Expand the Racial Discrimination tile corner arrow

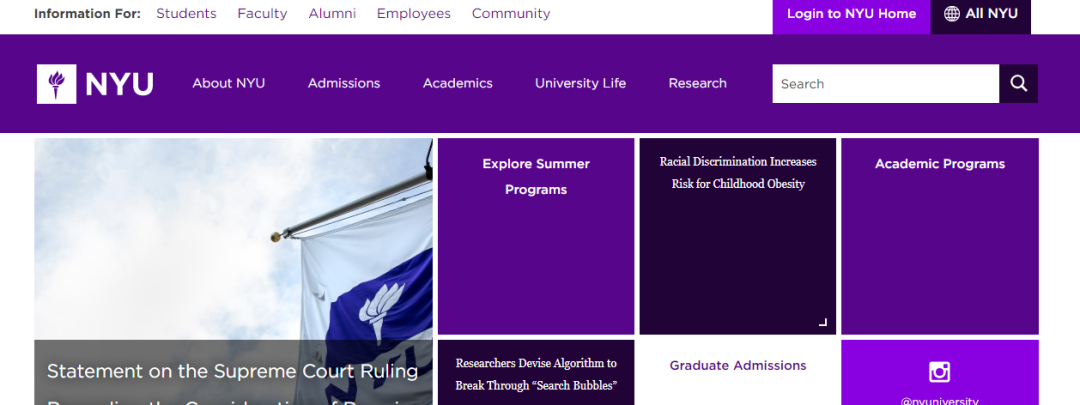[823, 322]
